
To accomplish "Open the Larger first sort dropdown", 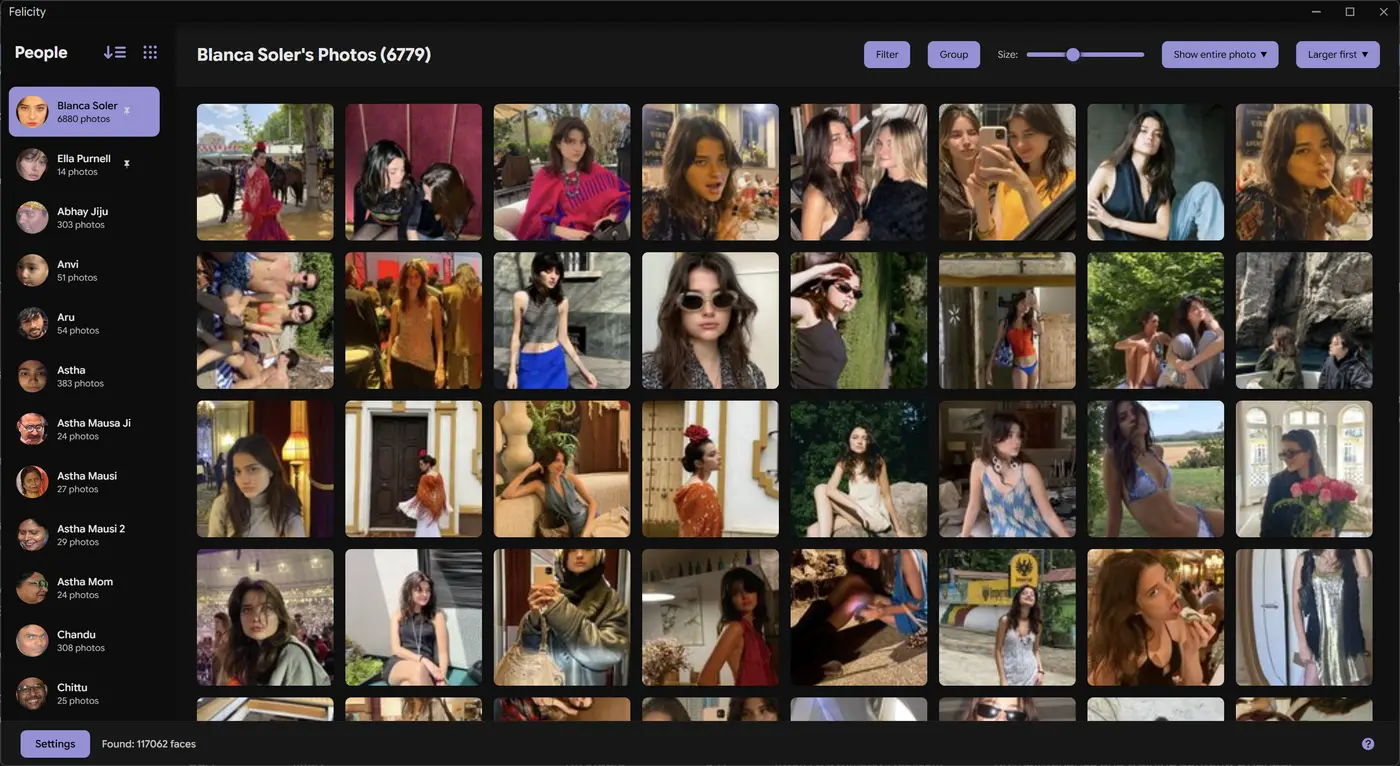I will pyautogui.click(x=1338, y=54).
